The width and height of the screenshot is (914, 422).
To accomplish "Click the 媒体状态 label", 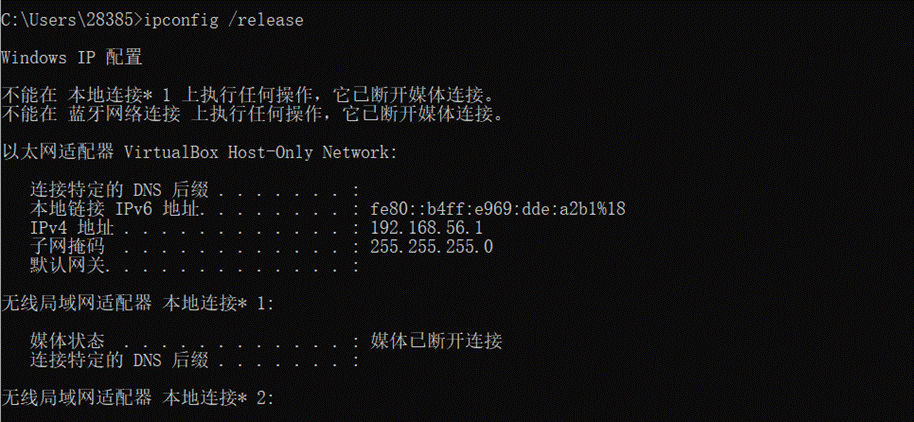I will pos(67,341).
